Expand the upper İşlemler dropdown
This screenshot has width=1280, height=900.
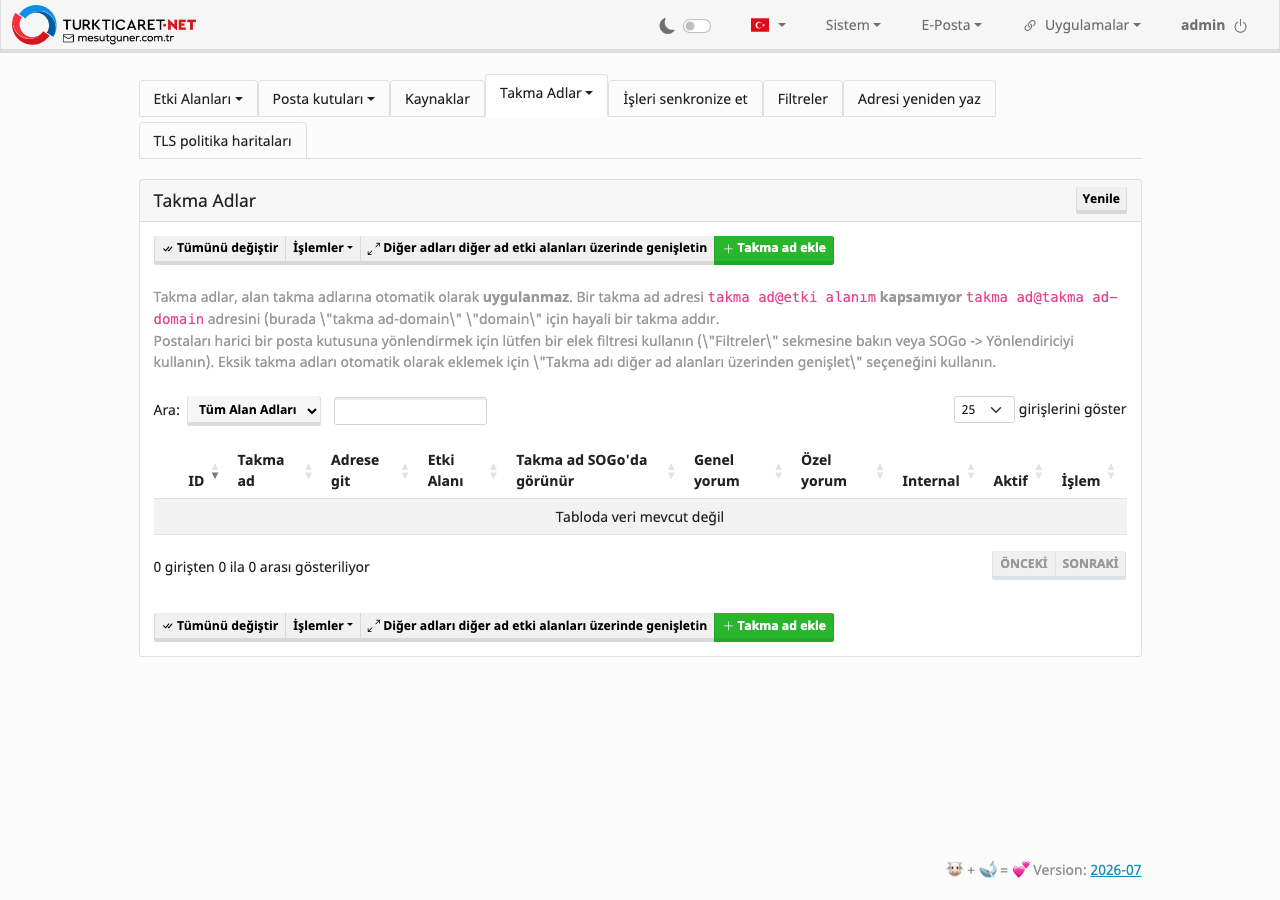pyautogui.click(x=323, y=248)
